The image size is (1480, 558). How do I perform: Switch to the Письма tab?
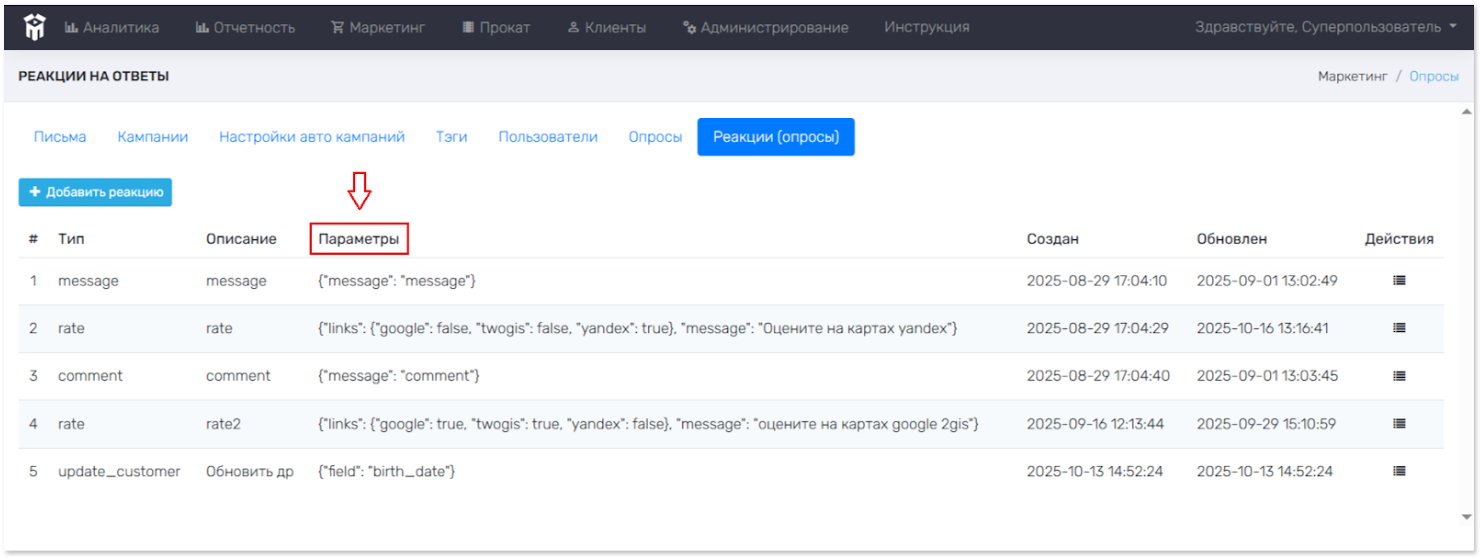click(x=60, y=137)
